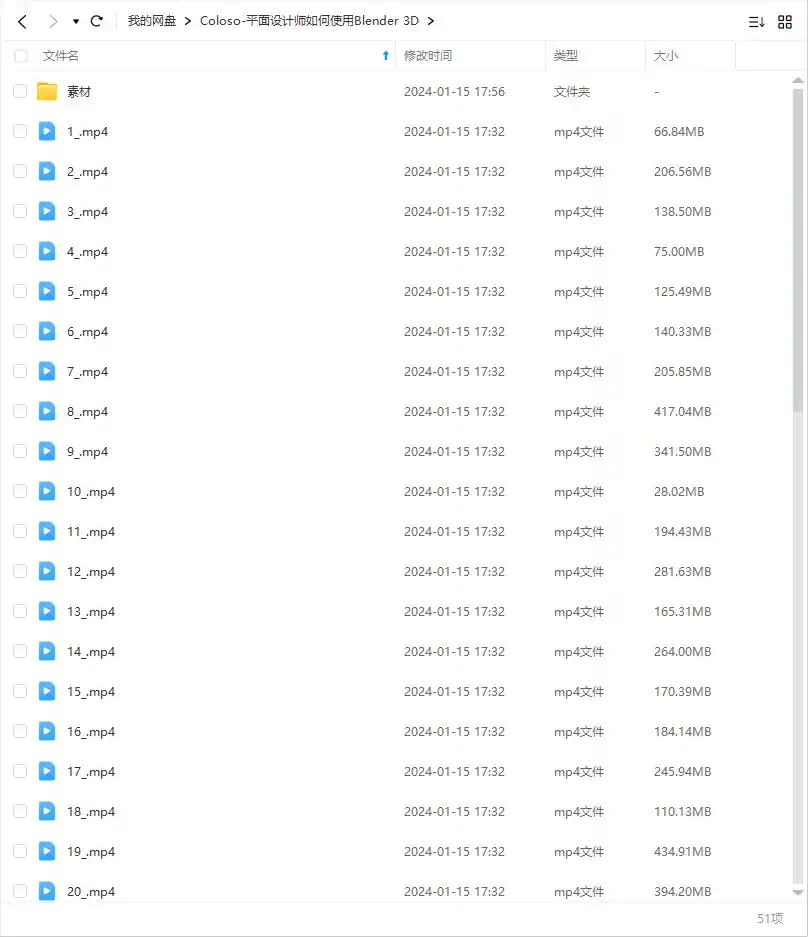The image size is (808, 937).
Task: Open the sort order options icon
Action: pyautogui.click(x=756, y=21)
